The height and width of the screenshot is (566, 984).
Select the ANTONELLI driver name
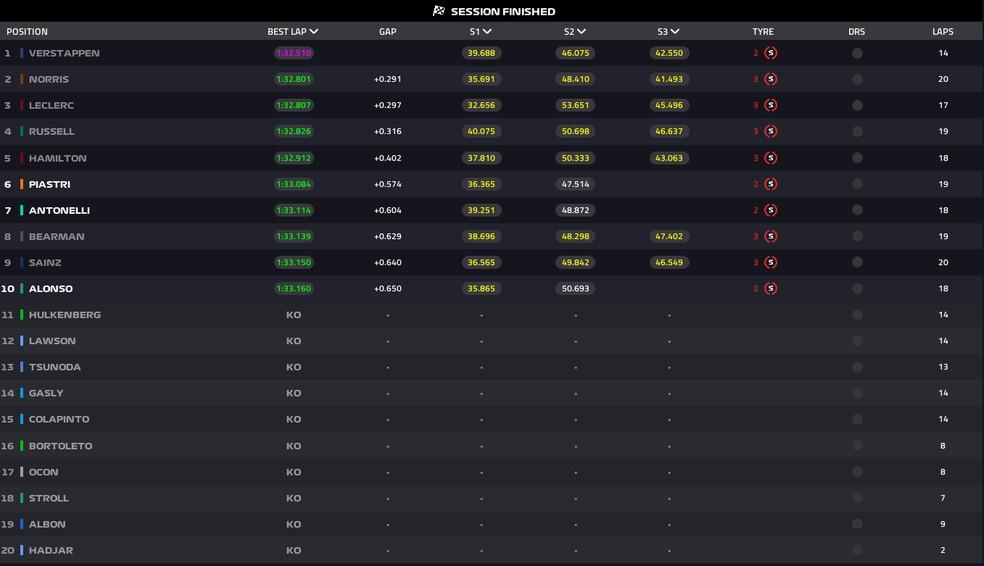click(59, 210)
